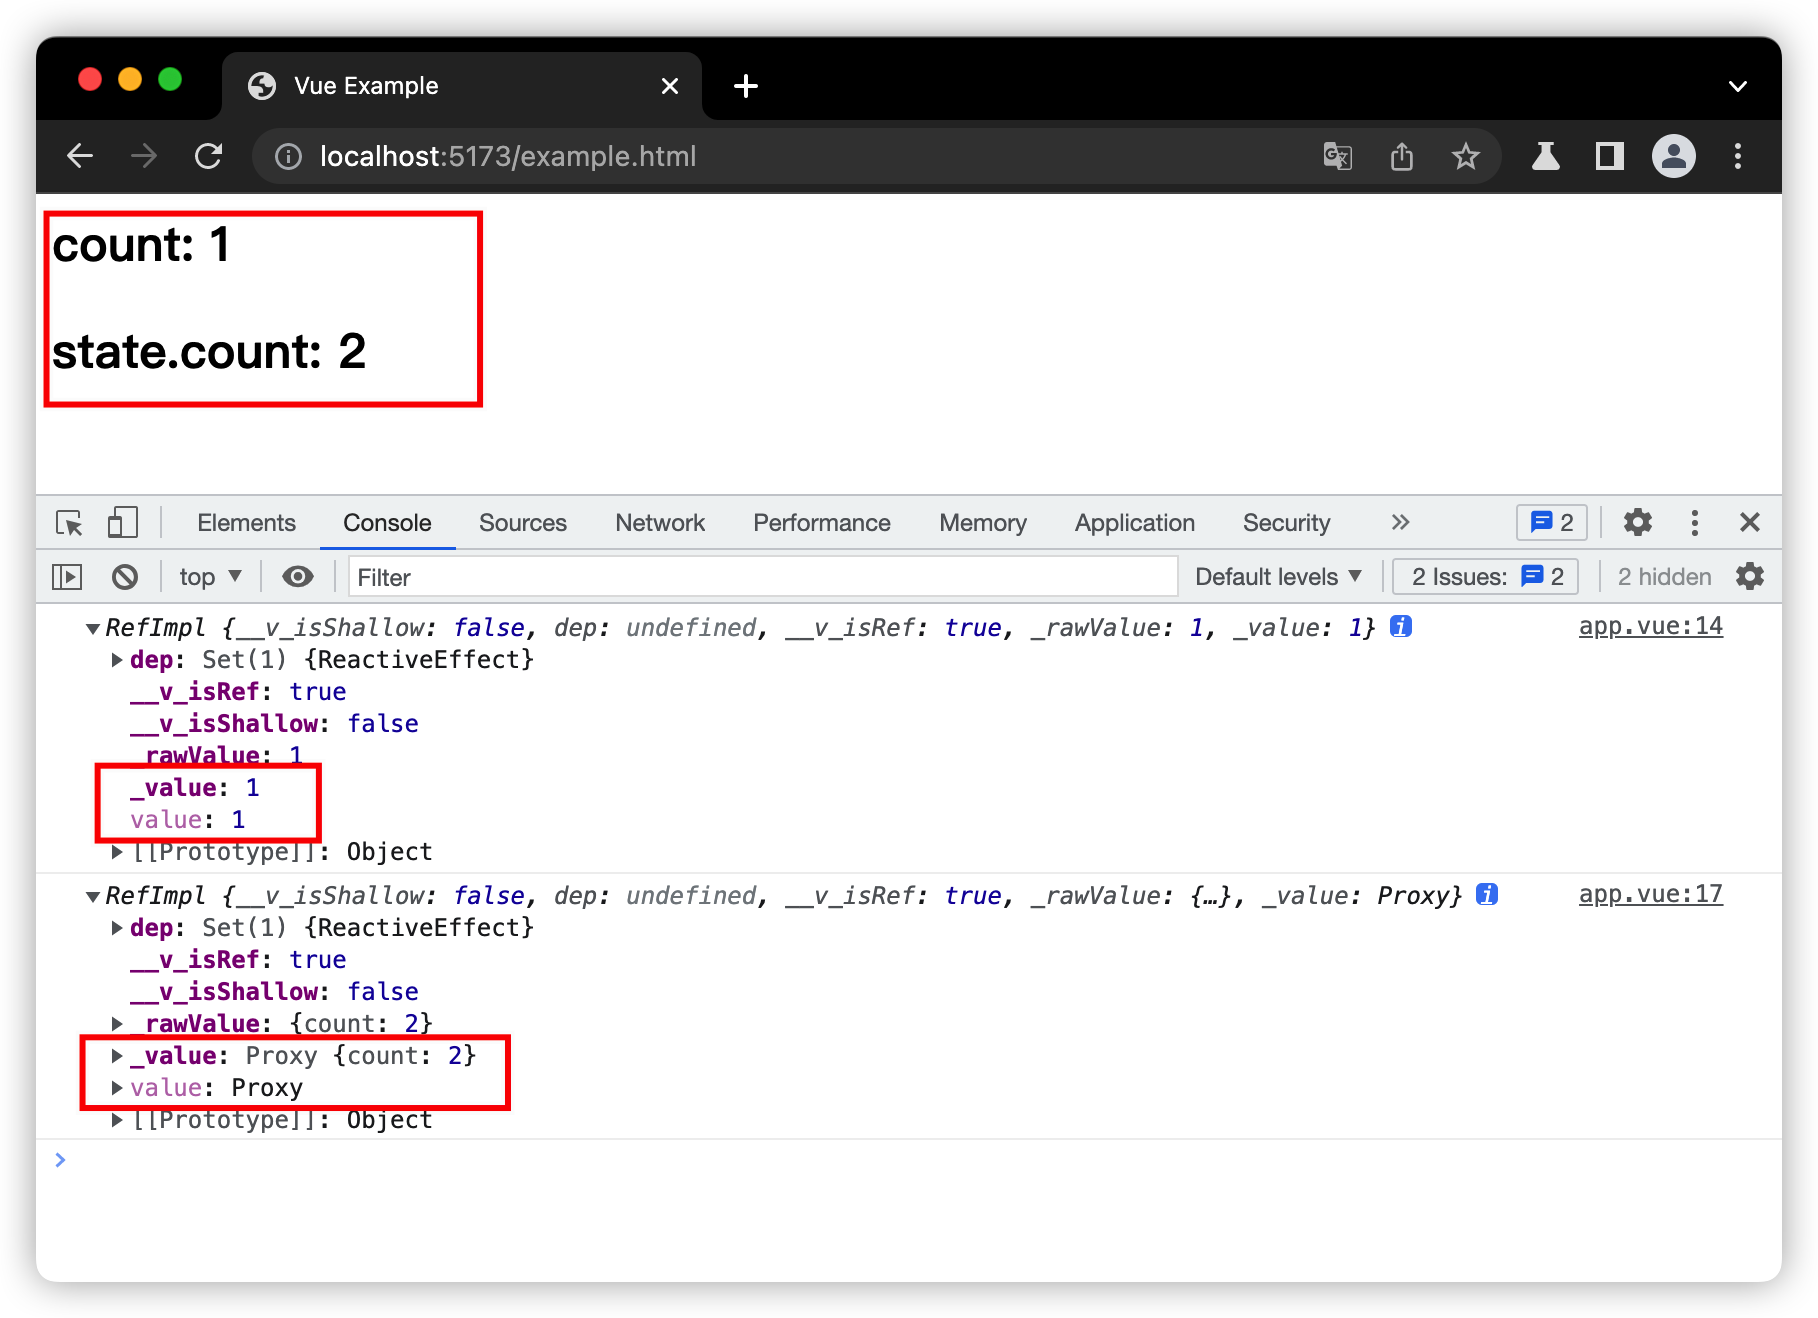
Task: Click the inspect element picker icon
Action: (x=69, y=523)
